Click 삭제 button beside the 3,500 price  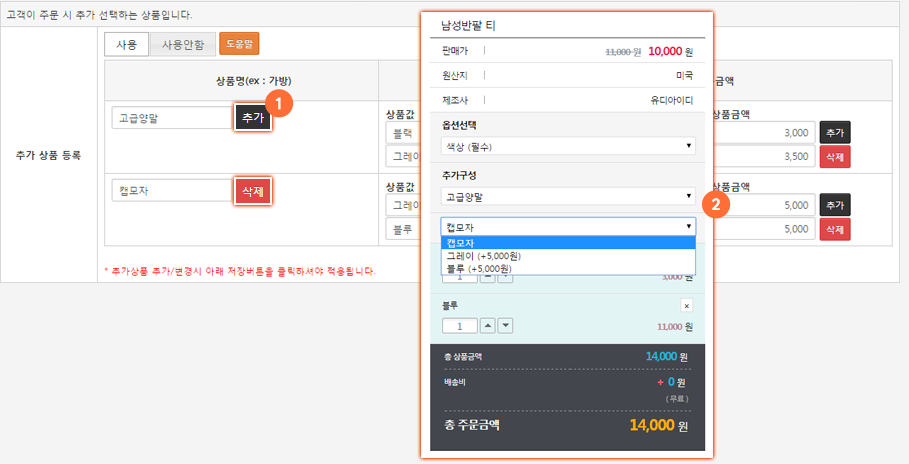835,157
